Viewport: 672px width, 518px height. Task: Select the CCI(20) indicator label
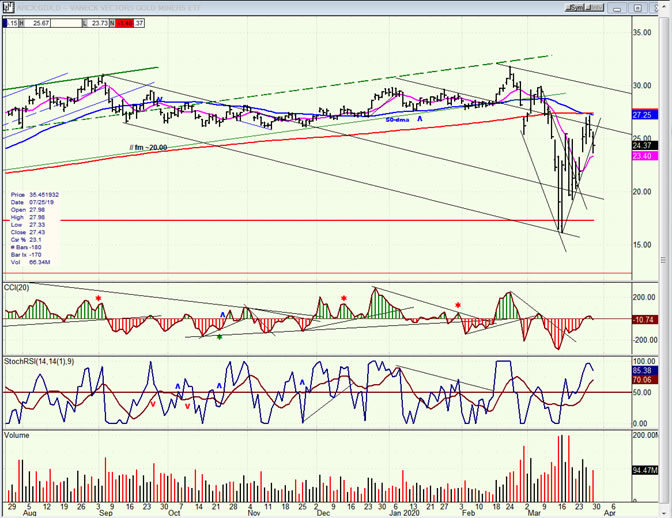(x=18, y=288)
